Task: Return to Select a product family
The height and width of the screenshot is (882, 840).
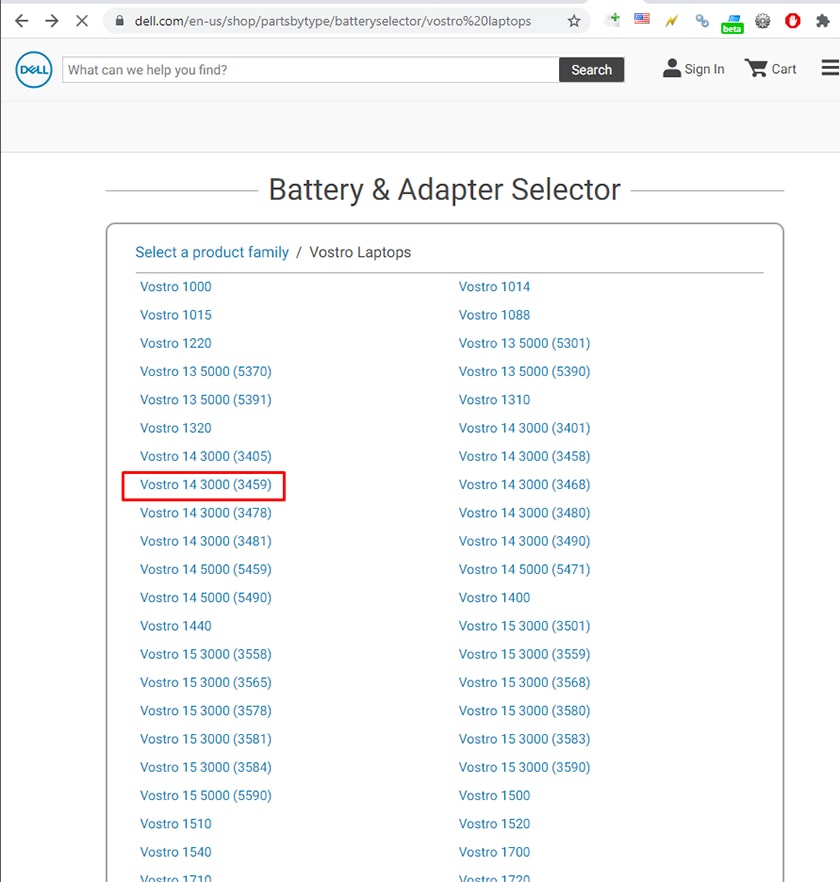Action: [x=212, y=252]
